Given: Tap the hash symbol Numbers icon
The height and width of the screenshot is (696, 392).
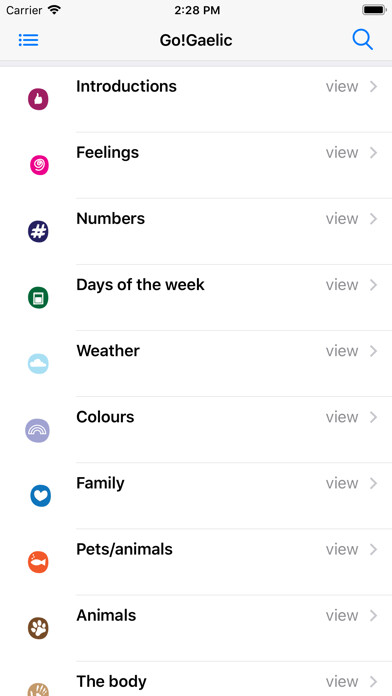Looking at the screenshot, I should 38,232.
